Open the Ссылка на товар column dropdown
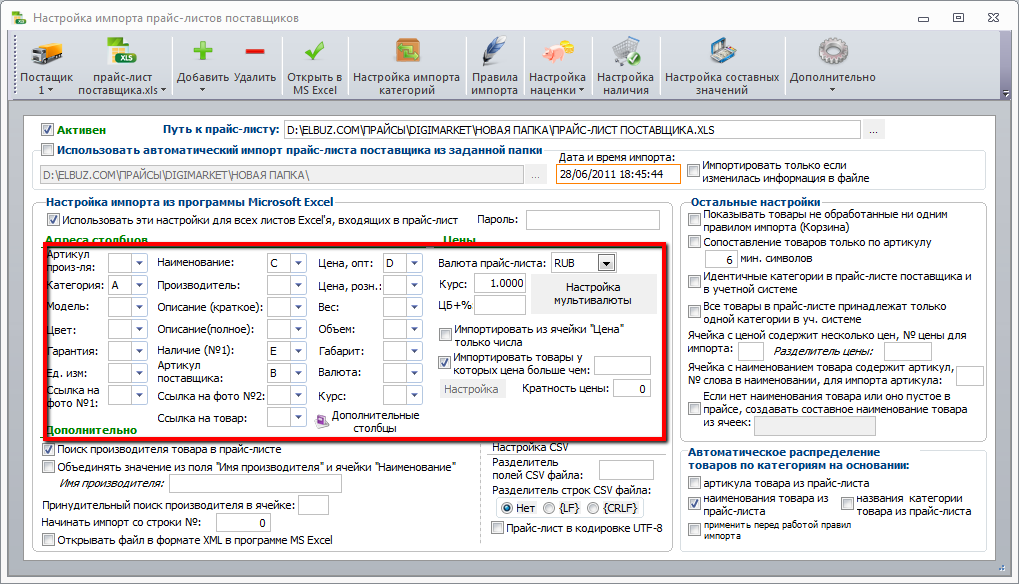The width and height of the screenshot is (1019, 584). pos(298,417)
